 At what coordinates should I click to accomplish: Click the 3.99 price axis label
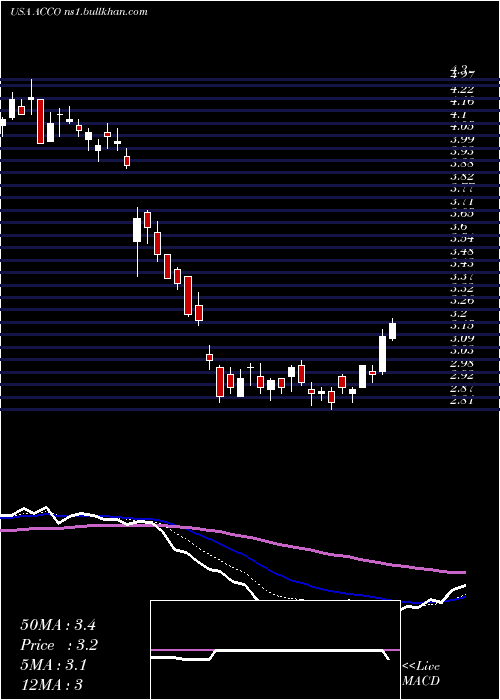tap(462, 139)
